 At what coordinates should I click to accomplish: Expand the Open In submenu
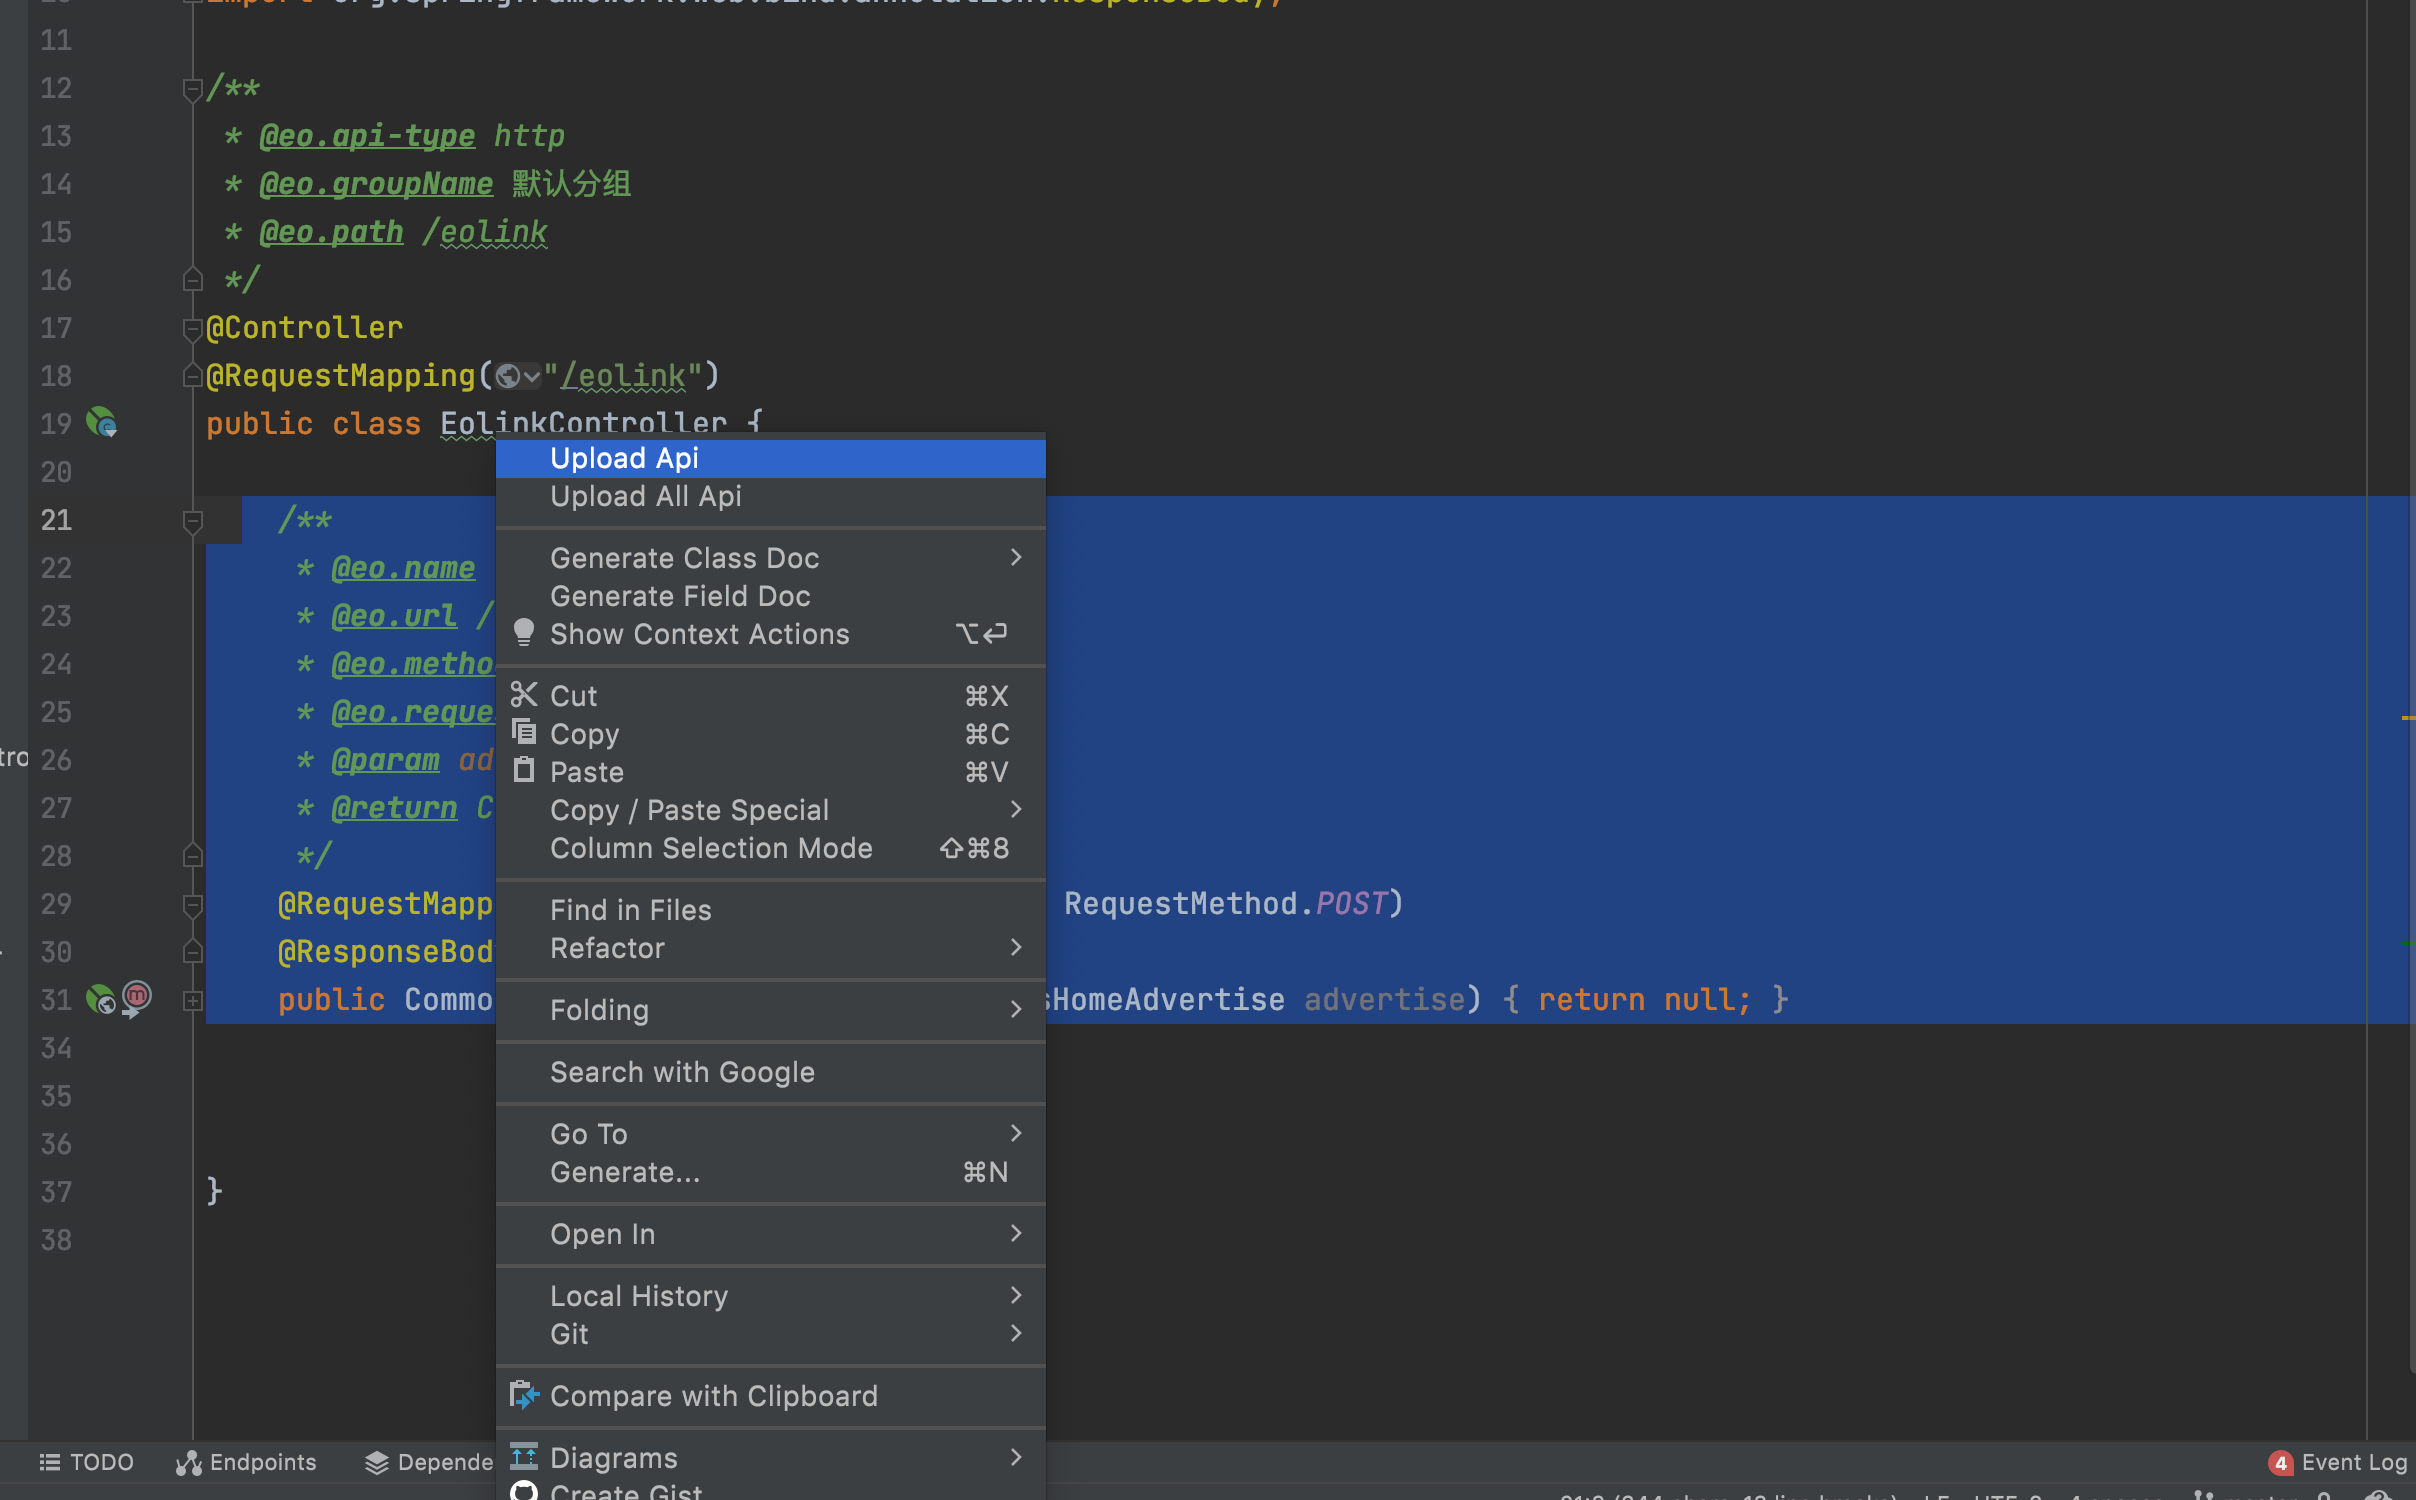770,1234
